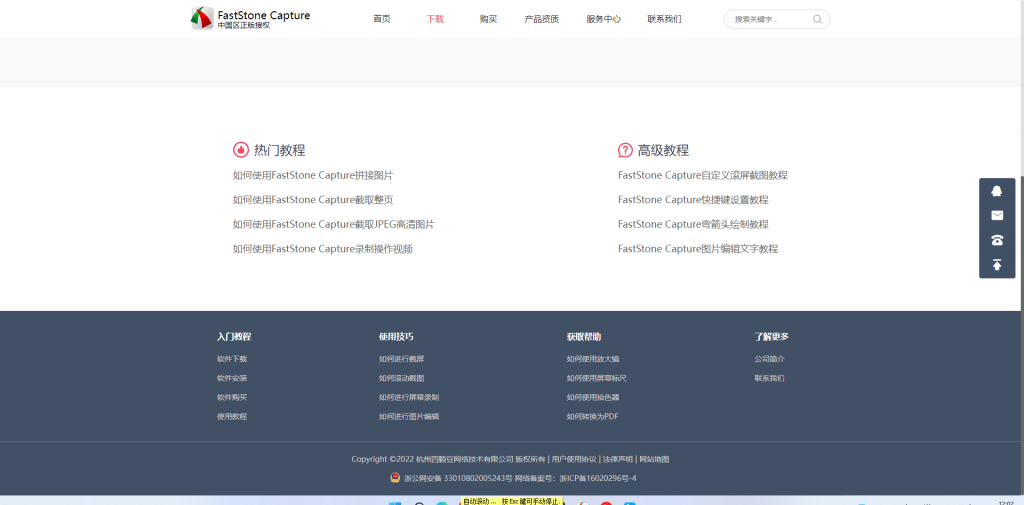Open FastStone Capture图片编辑文字教程
The image size is (1024, 505).
pos(698,249)
